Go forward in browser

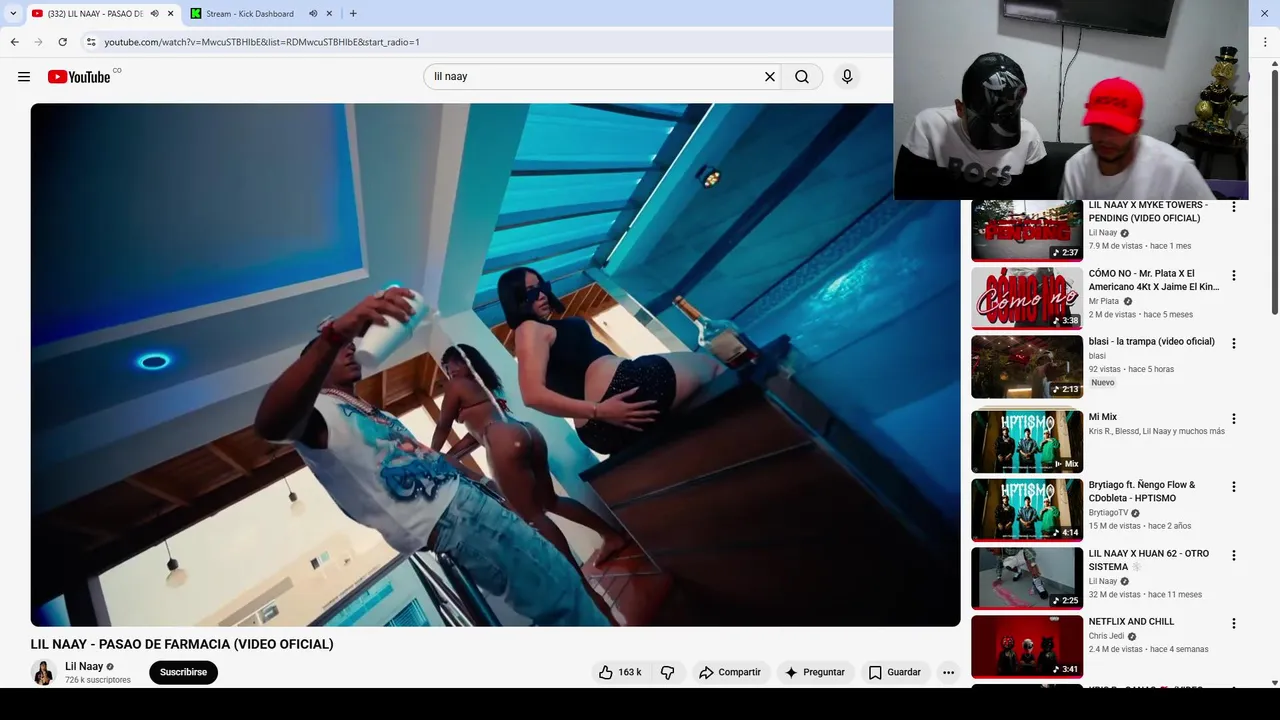38,42
